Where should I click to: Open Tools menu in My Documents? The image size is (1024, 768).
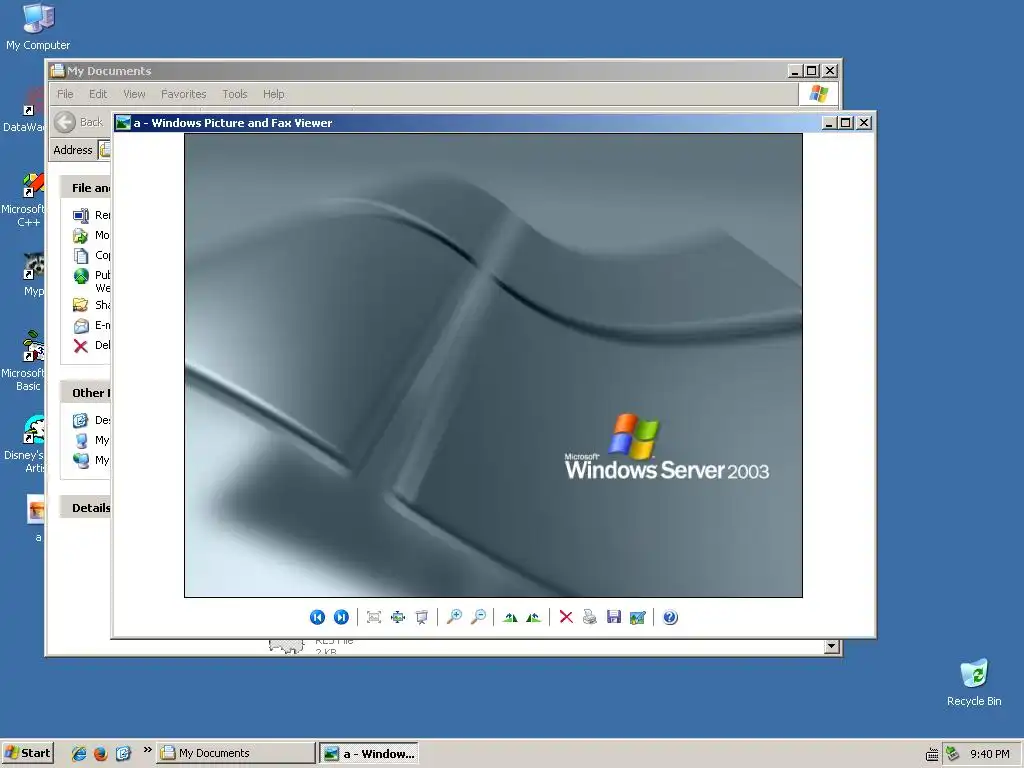pyautogui.click(x=234, y=94)
